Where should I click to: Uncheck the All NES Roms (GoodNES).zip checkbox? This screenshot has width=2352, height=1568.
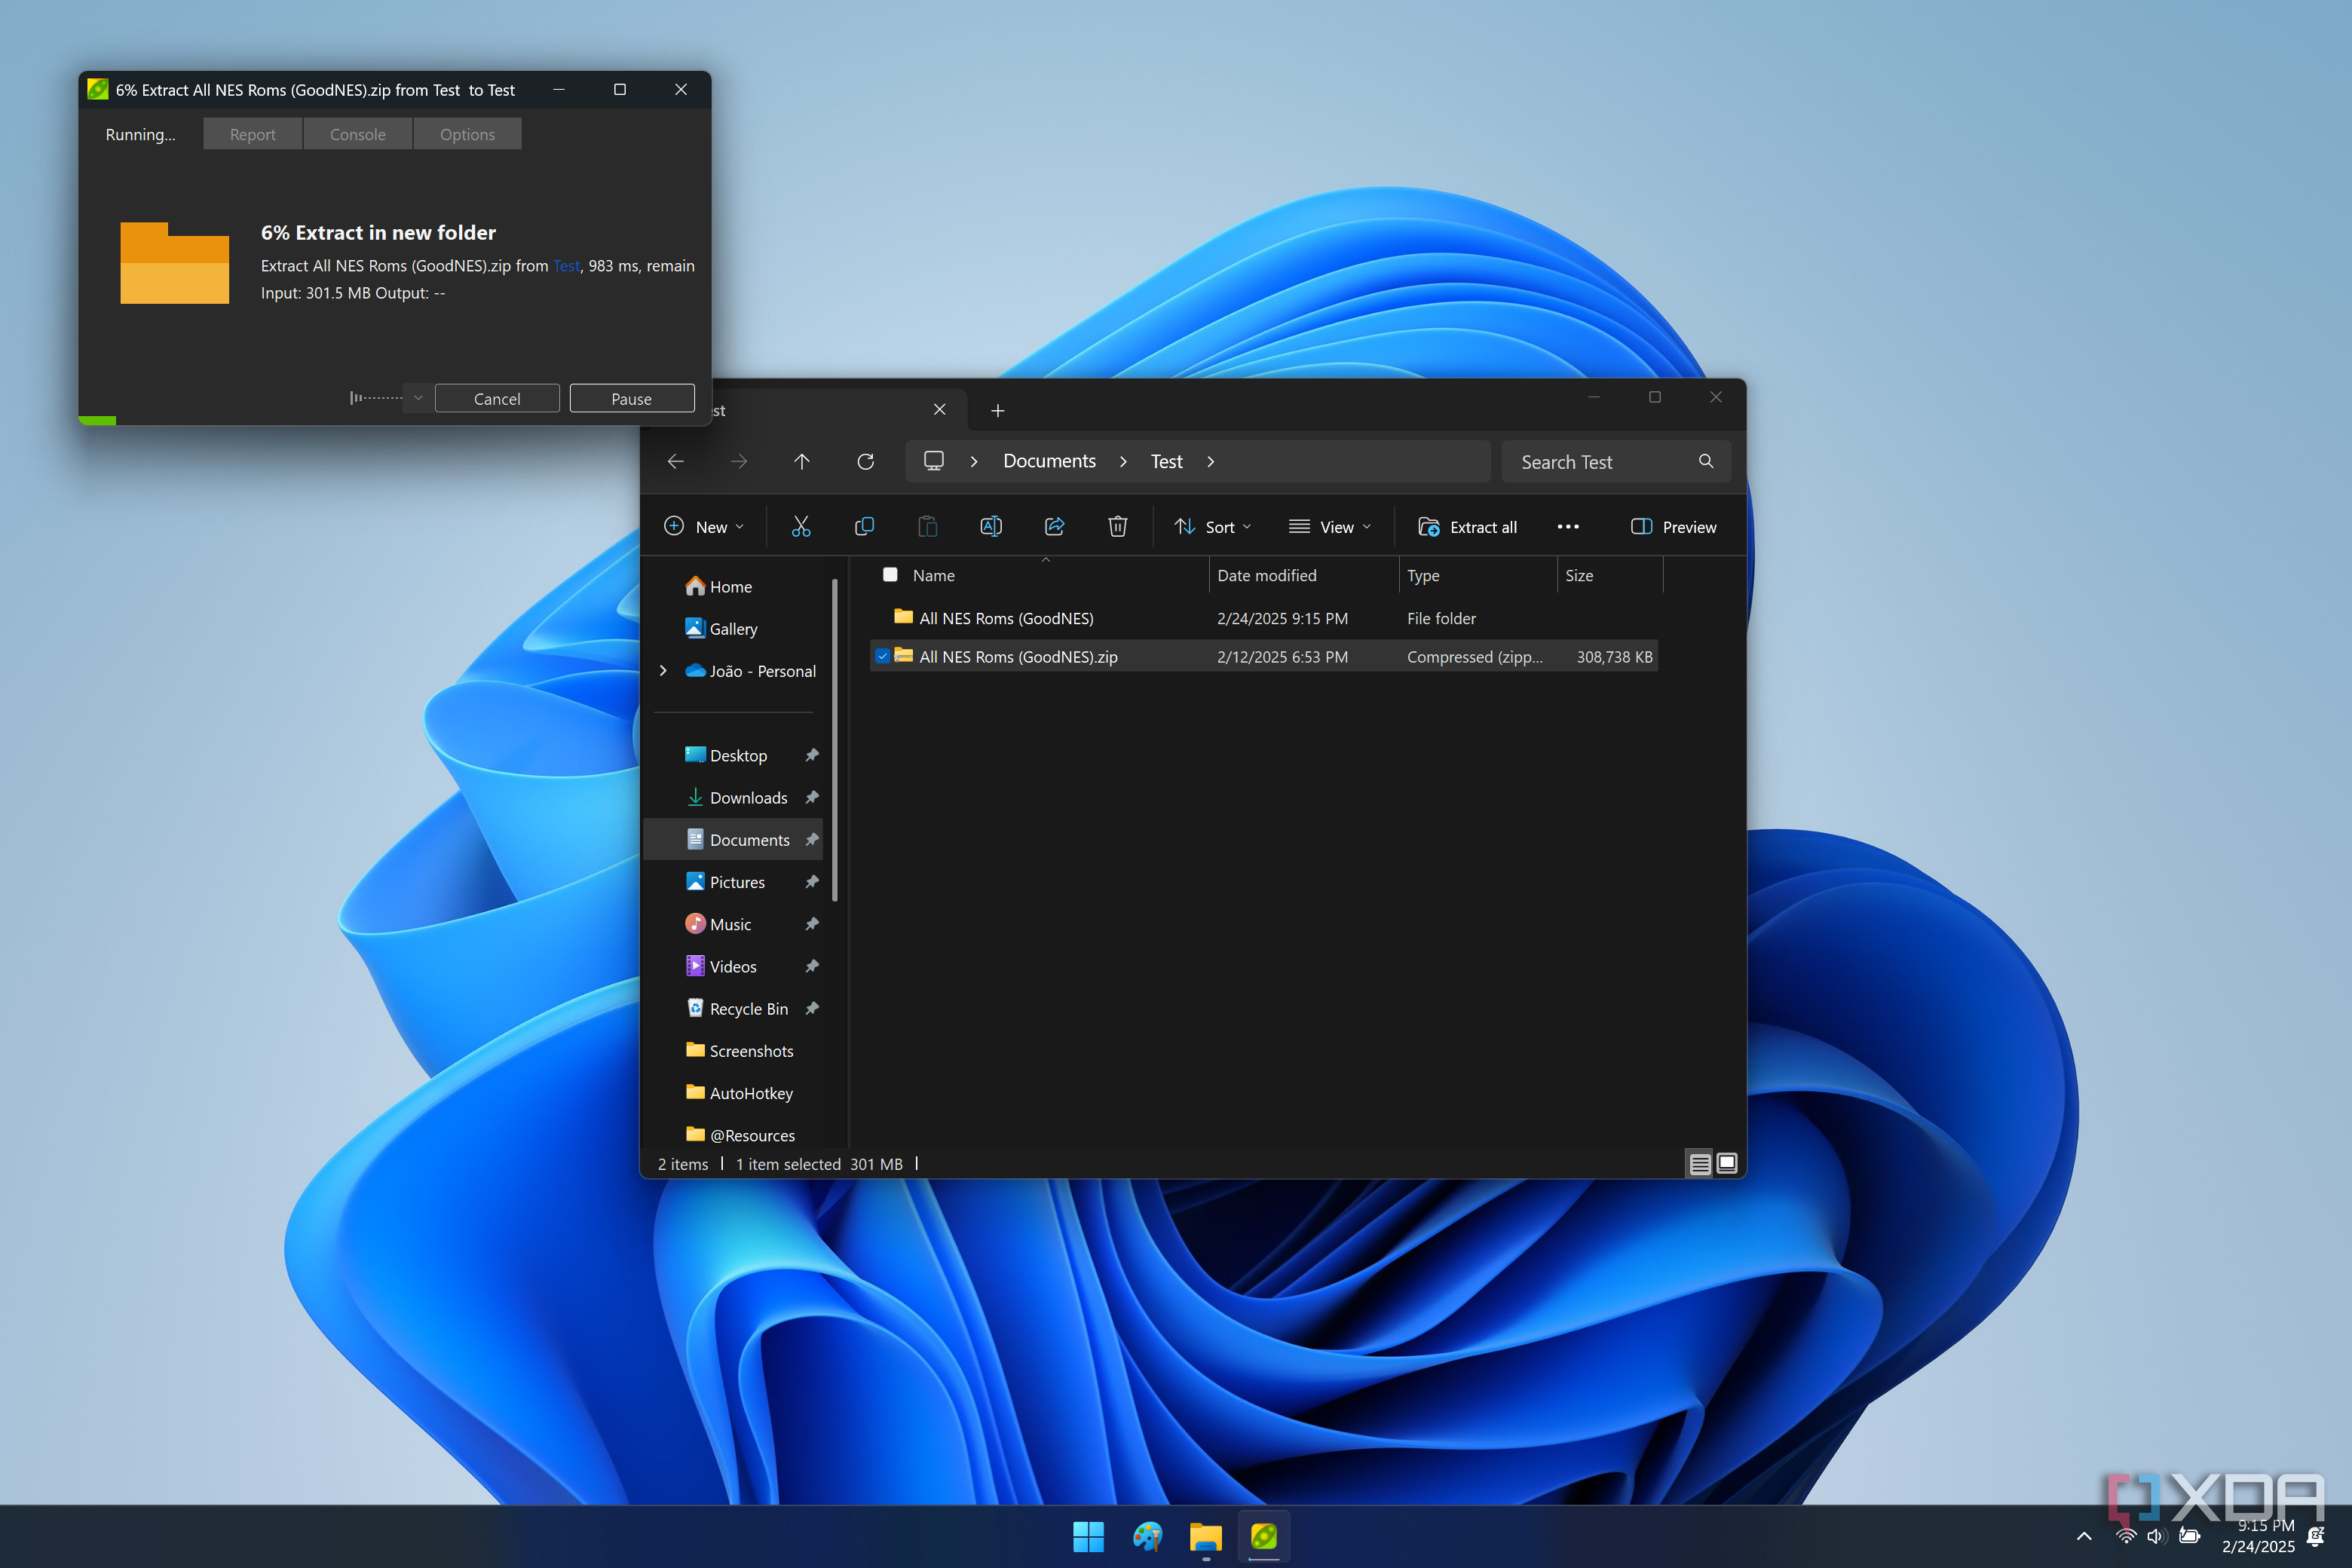882,657
